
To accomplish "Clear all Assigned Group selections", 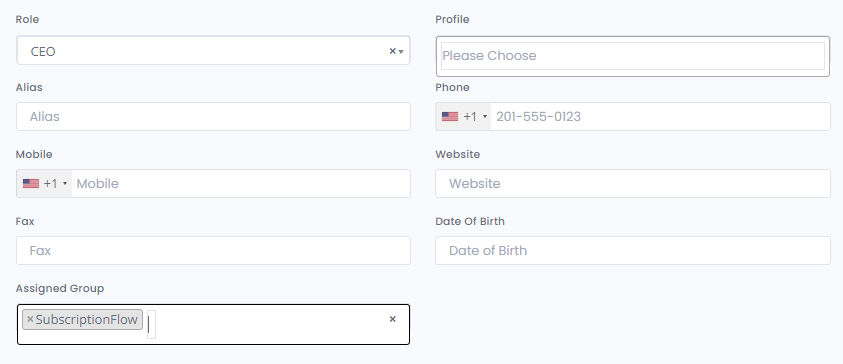I will (392, 319).
